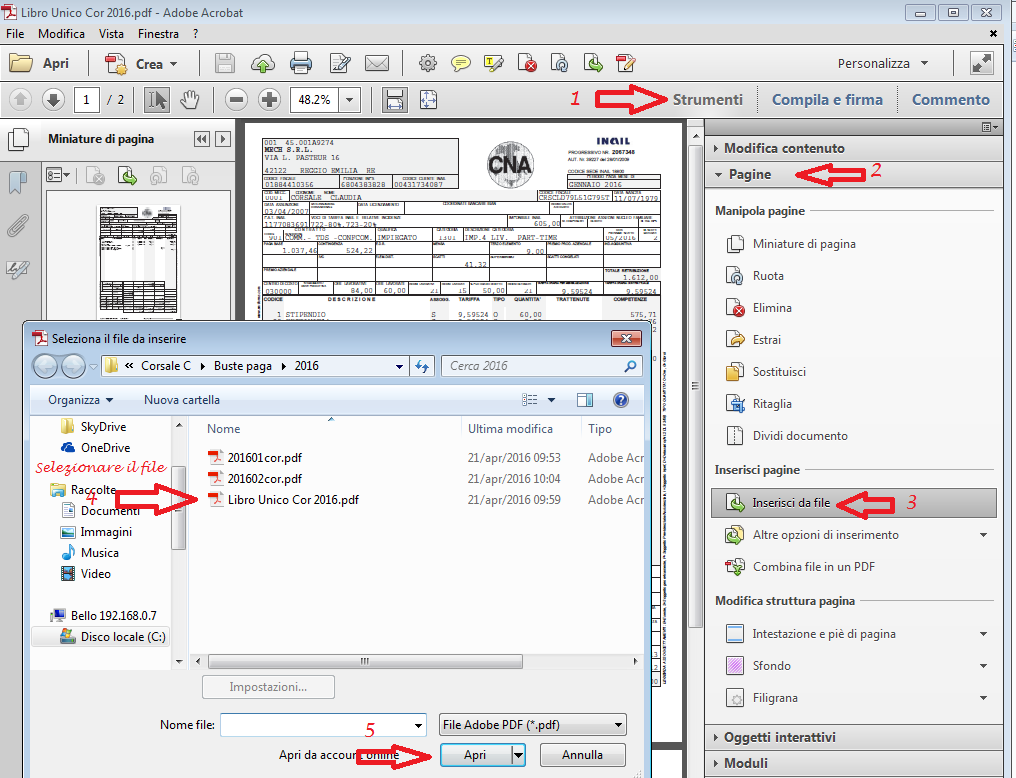The image size is (1016, 778).
Task: Select the Hand pan tool
Action: pyautogui.click(x=189, y=99)
